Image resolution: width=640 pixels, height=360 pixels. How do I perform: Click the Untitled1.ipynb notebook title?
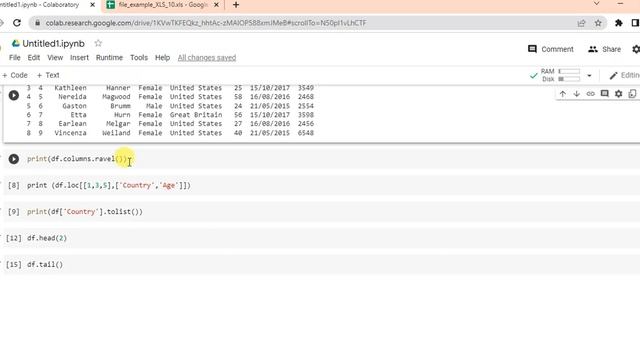(53, 43)
